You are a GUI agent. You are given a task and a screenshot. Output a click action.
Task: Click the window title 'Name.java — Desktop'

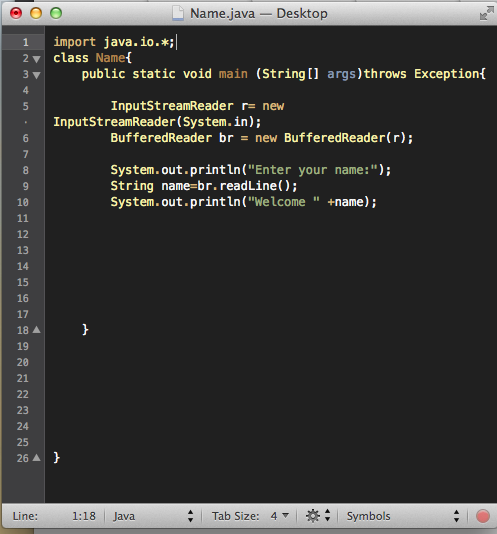pos(259,14)
